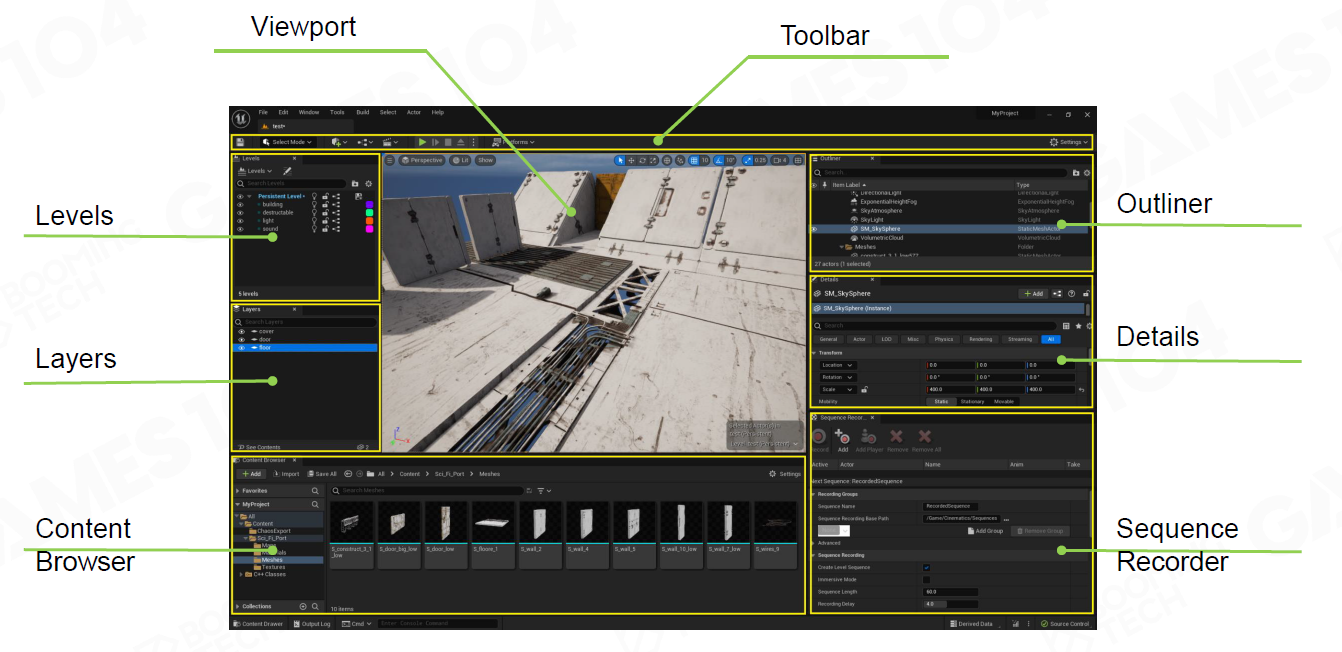
Task: Click the purple color swatch for building level
Action: tap(369, 204)
